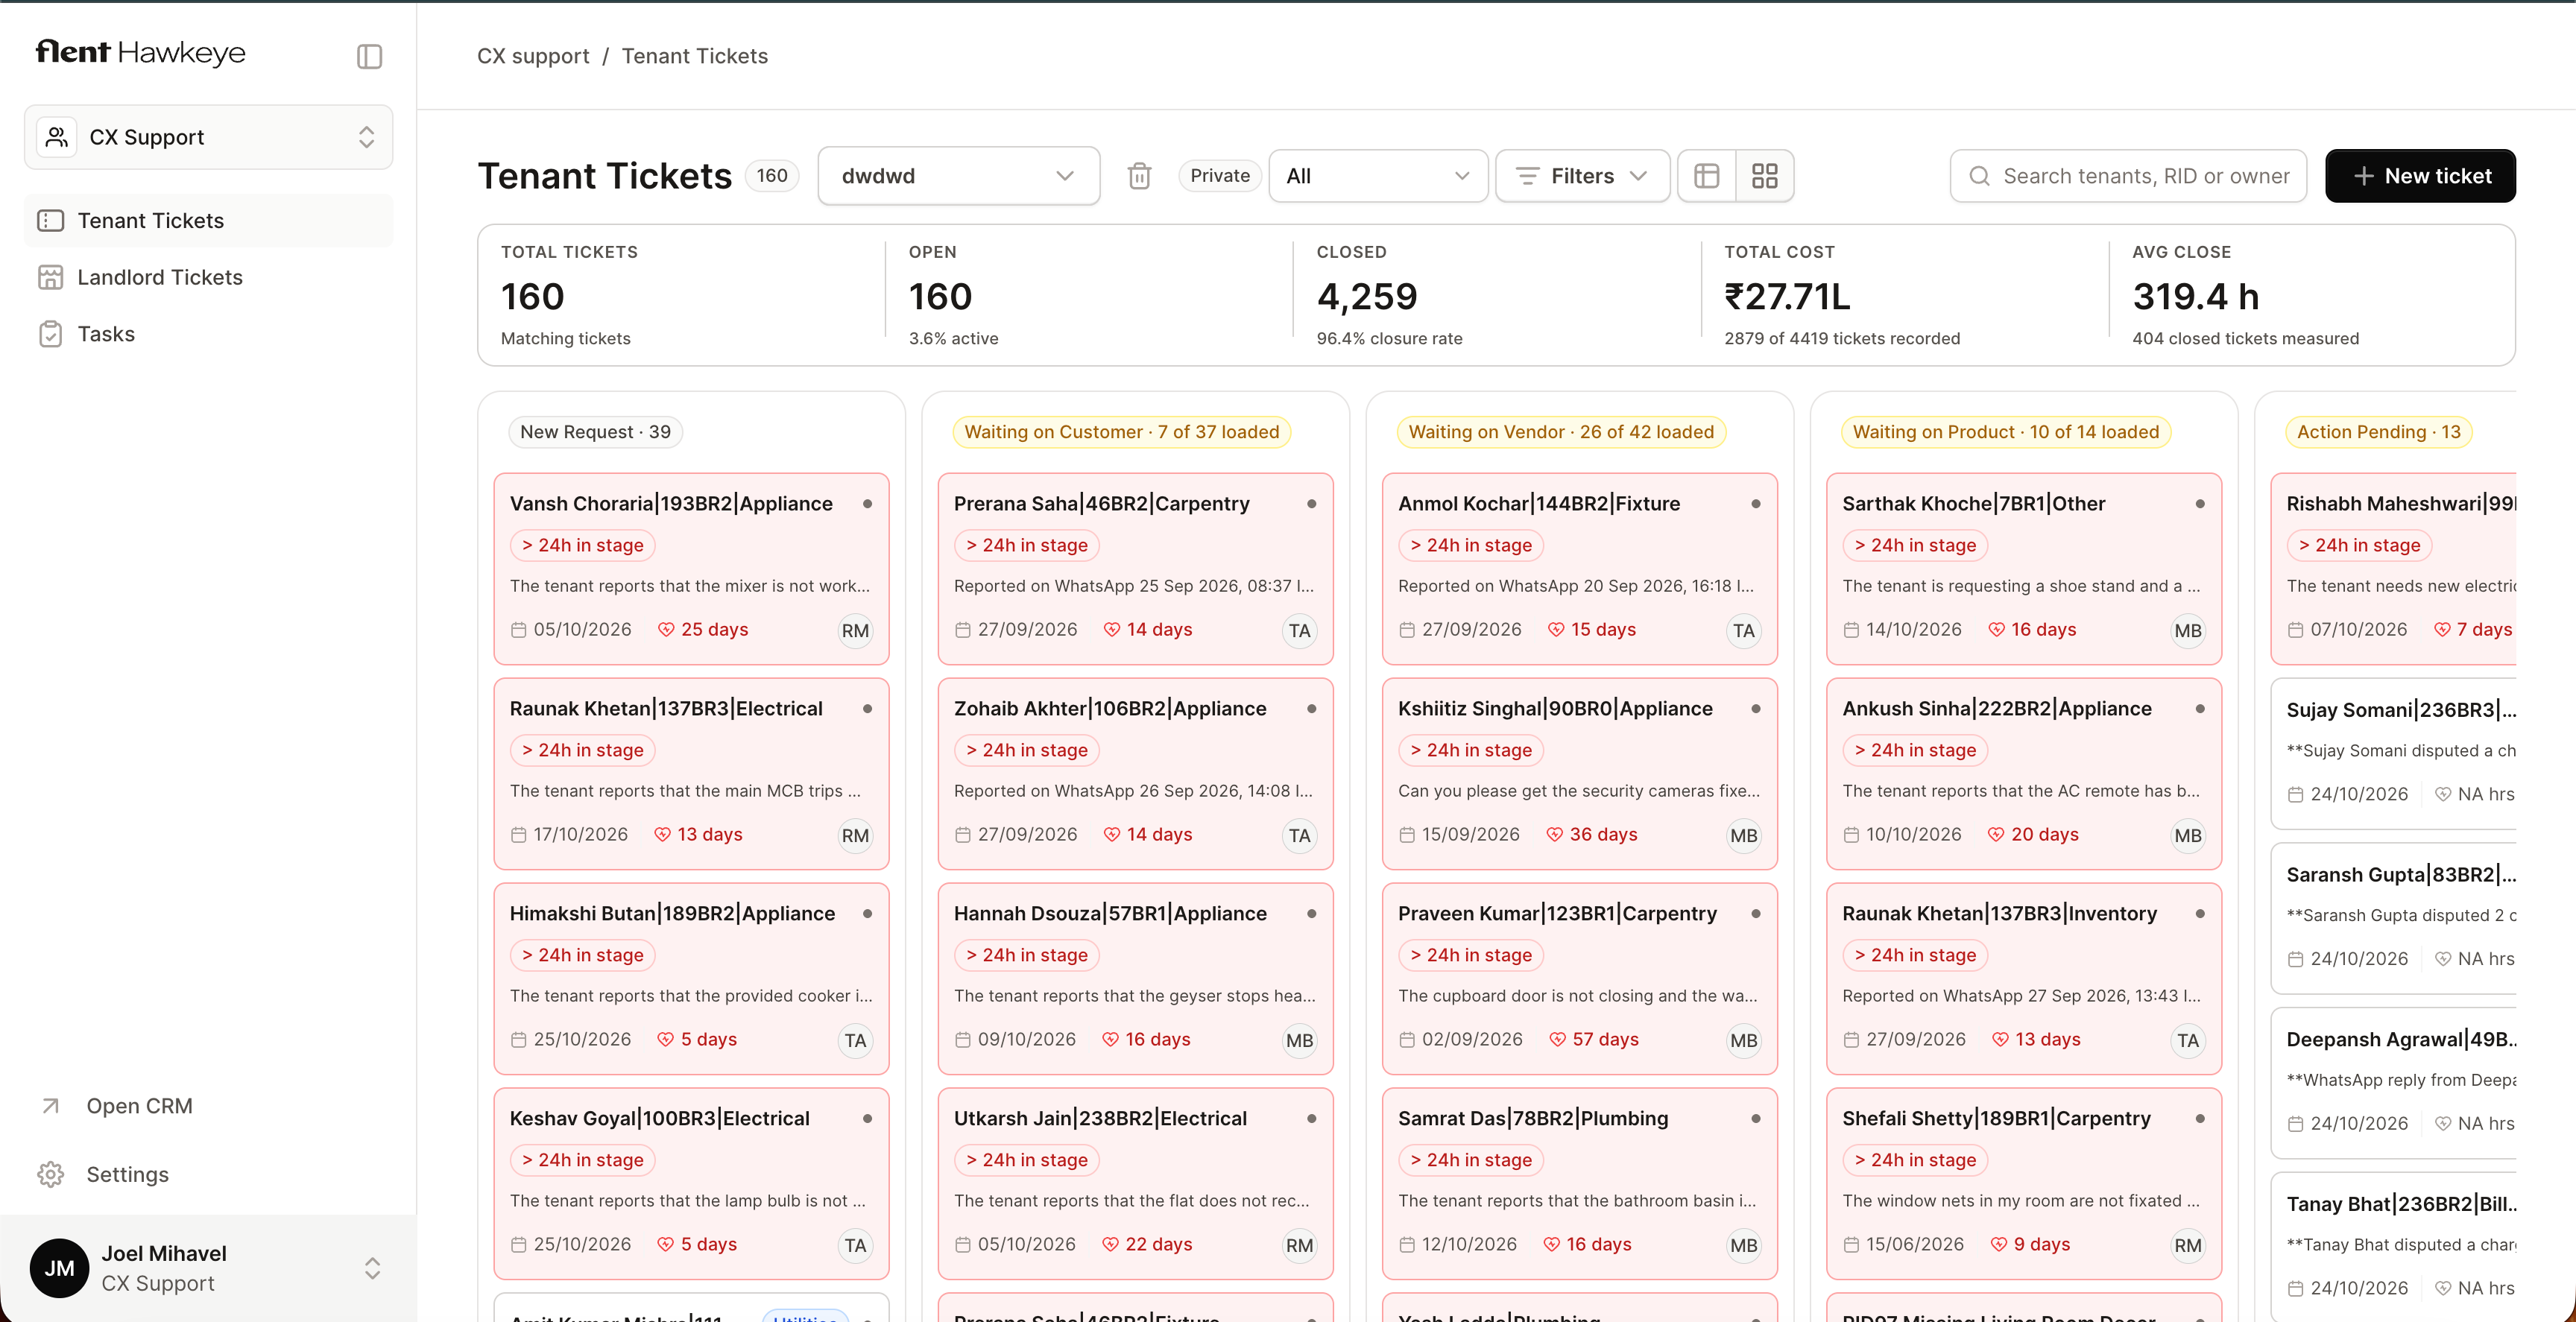Click the JM user avatar
Image resolution: width=2576 pixels, height=1322 pixels.
(59, 1268)
